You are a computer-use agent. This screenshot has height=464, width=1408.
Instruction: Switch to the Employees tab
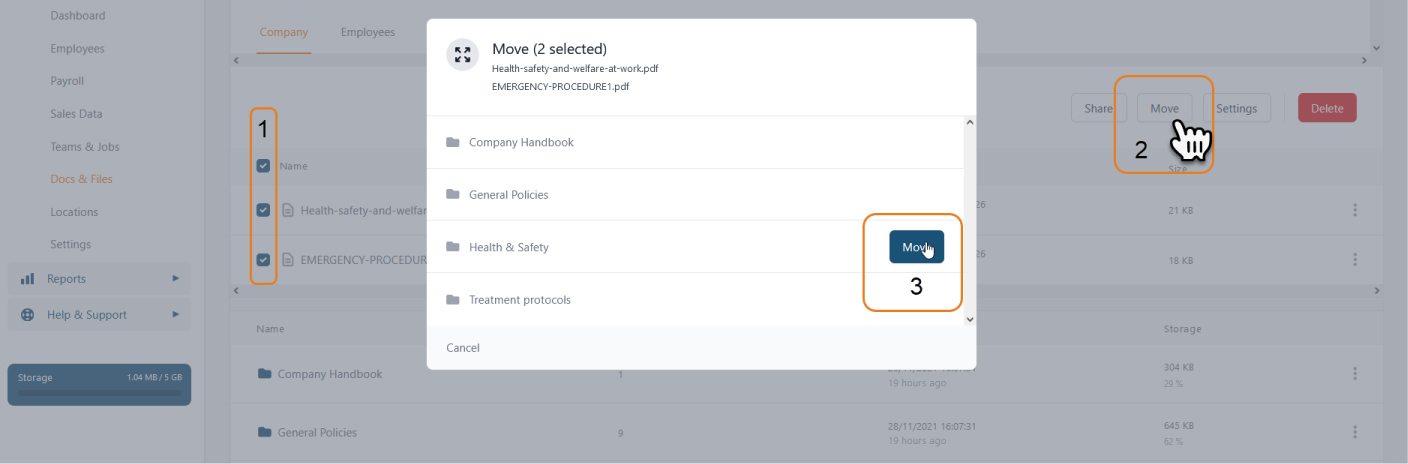tap(367, 32)
